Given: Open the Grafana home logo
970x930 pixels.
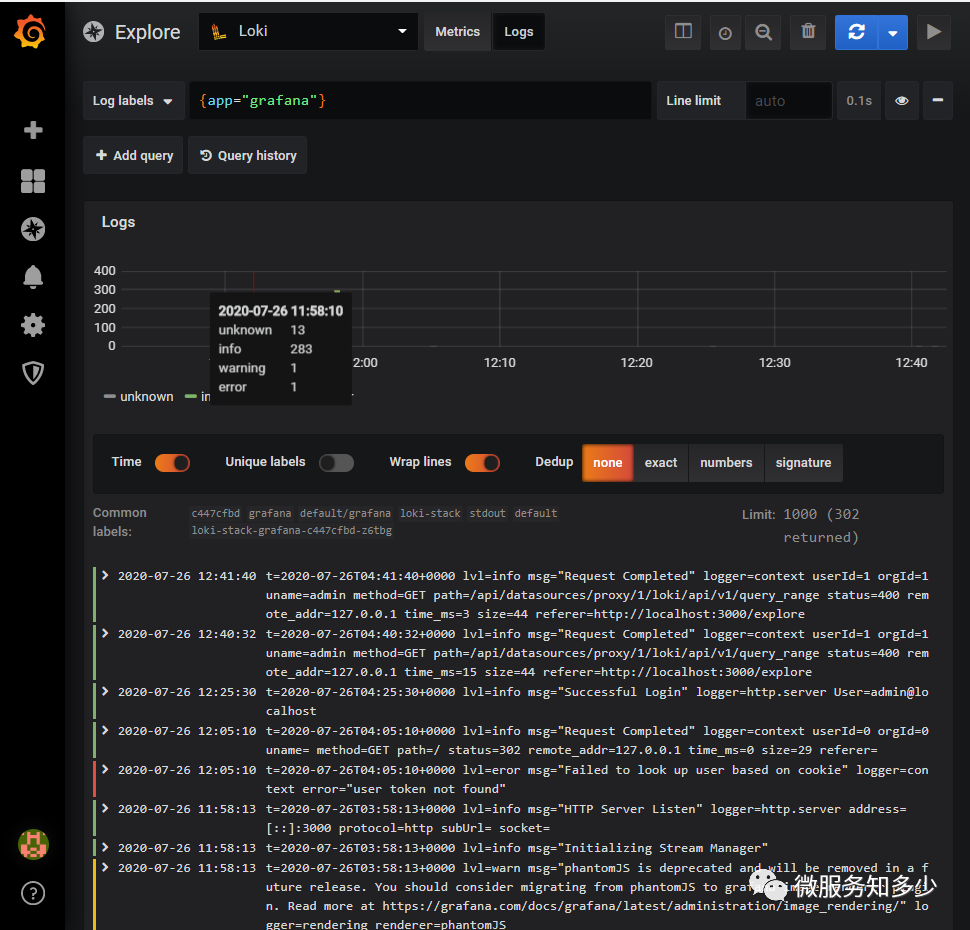Looking at the screenshot, I should click(30, 32).
